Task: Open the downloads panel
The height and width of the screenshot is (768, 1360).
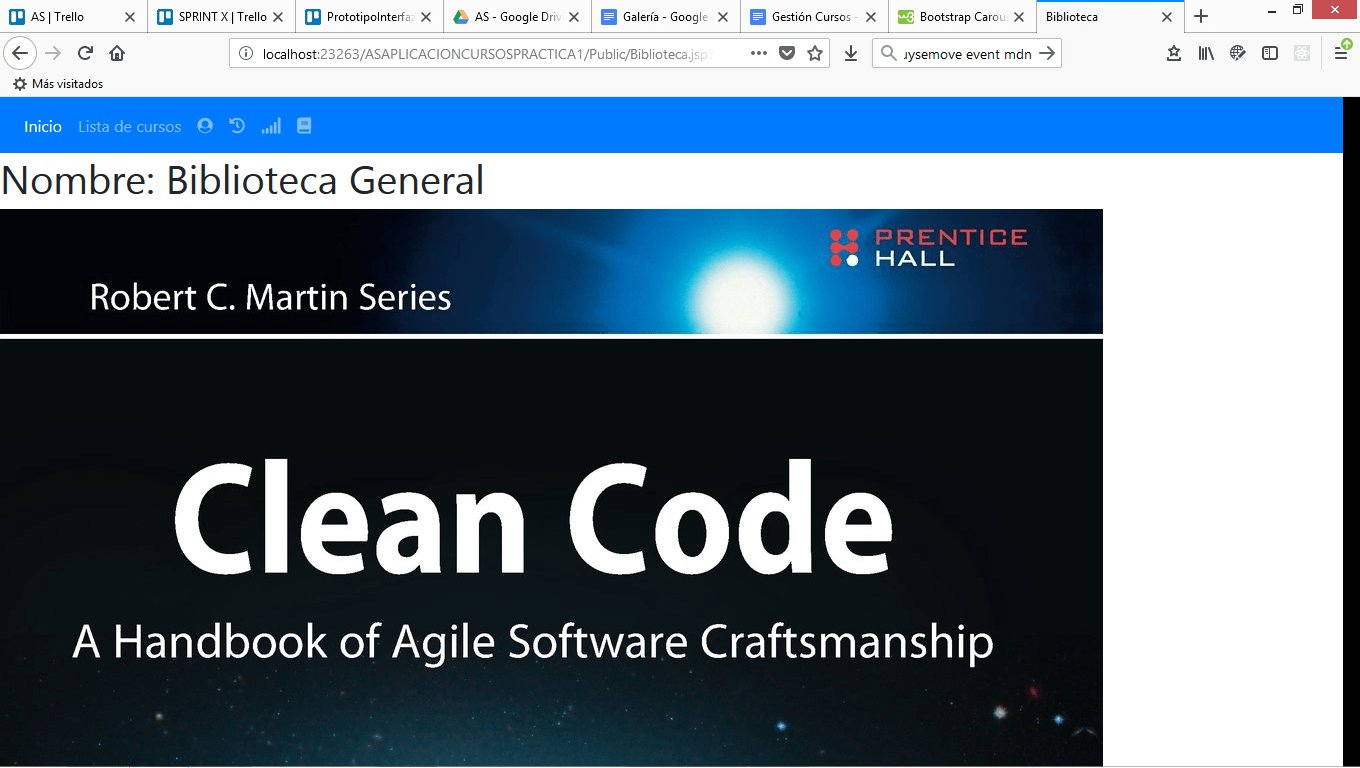Action: (x=851, y=53)
